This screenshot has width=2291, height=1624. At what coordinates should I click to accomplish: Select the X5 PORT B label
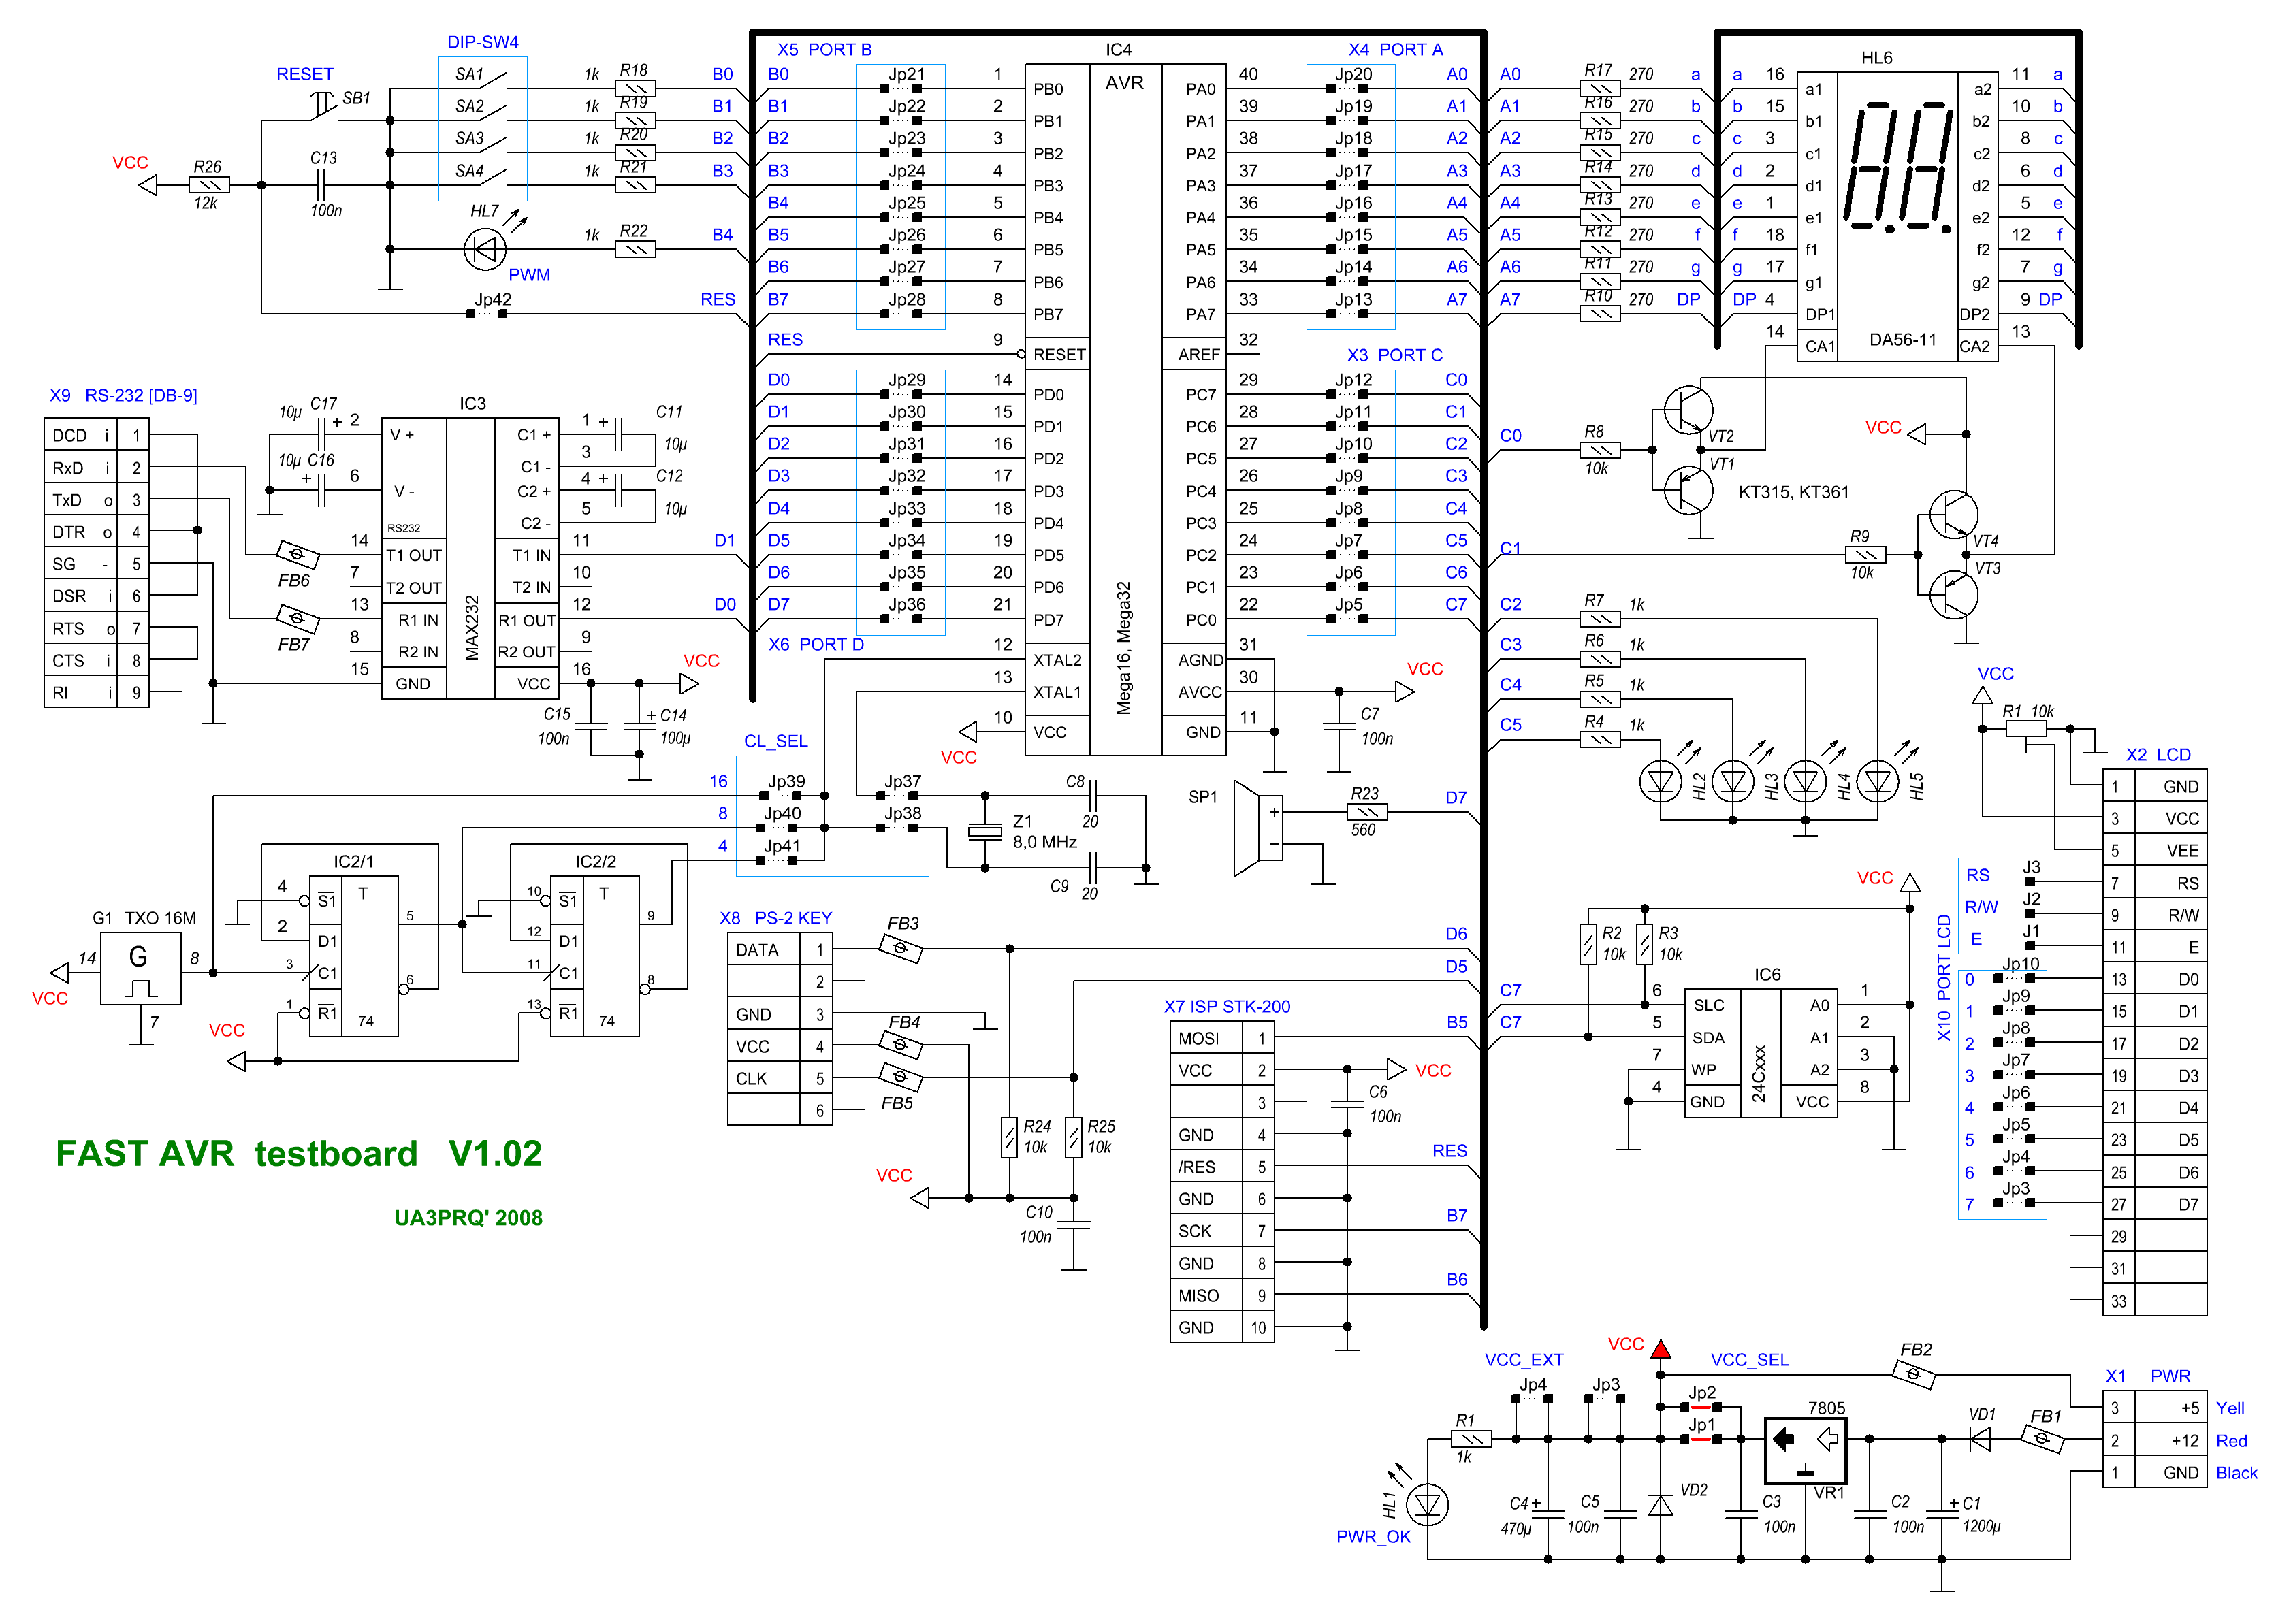click(824, 49)
